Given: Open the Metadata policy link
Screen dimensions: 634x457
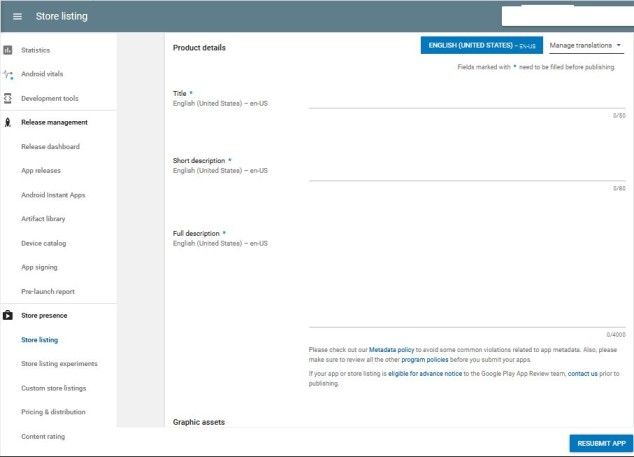Looking at the screenshot, I should (x=391, y=350).
